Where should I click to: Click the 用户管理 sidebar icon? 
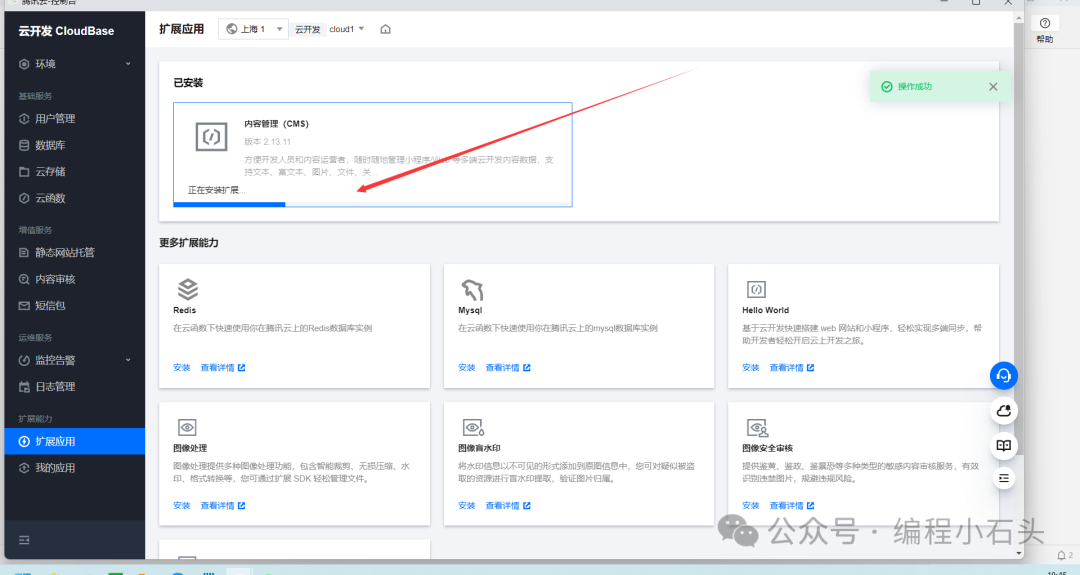(x=24, y=118)
